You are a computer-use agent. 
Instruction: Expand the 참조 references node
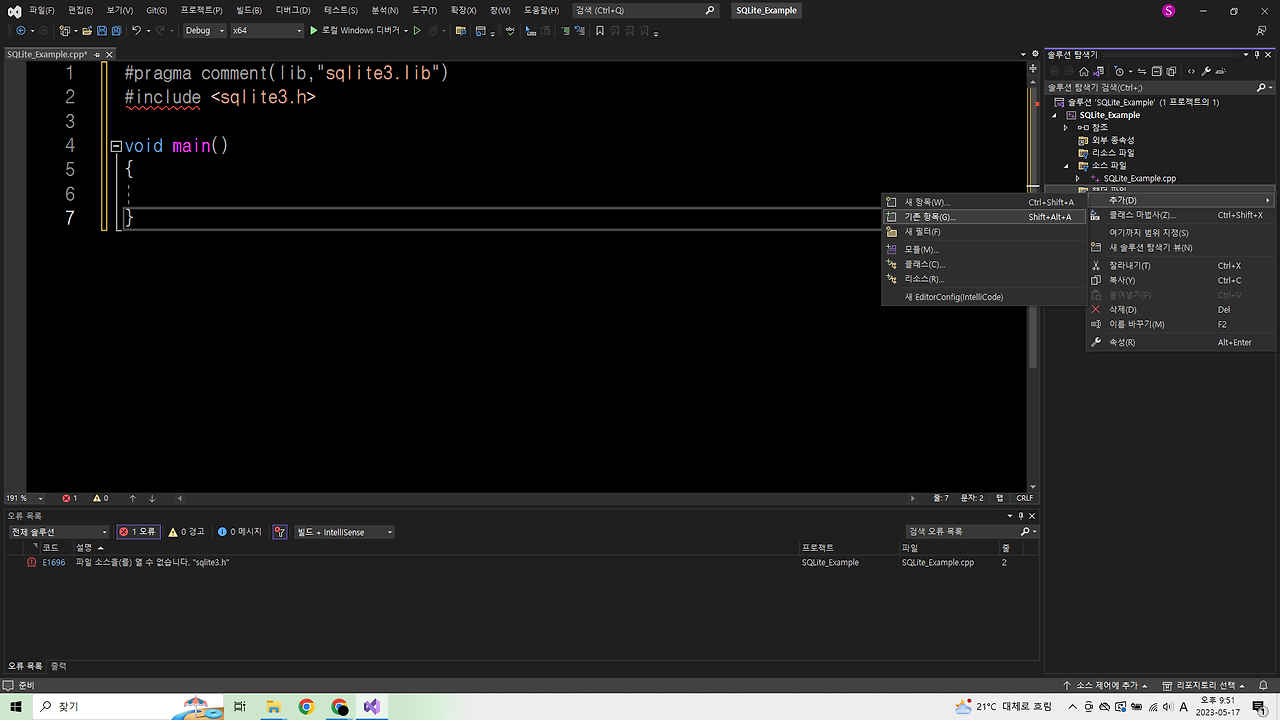click(x=1066, y=128)
